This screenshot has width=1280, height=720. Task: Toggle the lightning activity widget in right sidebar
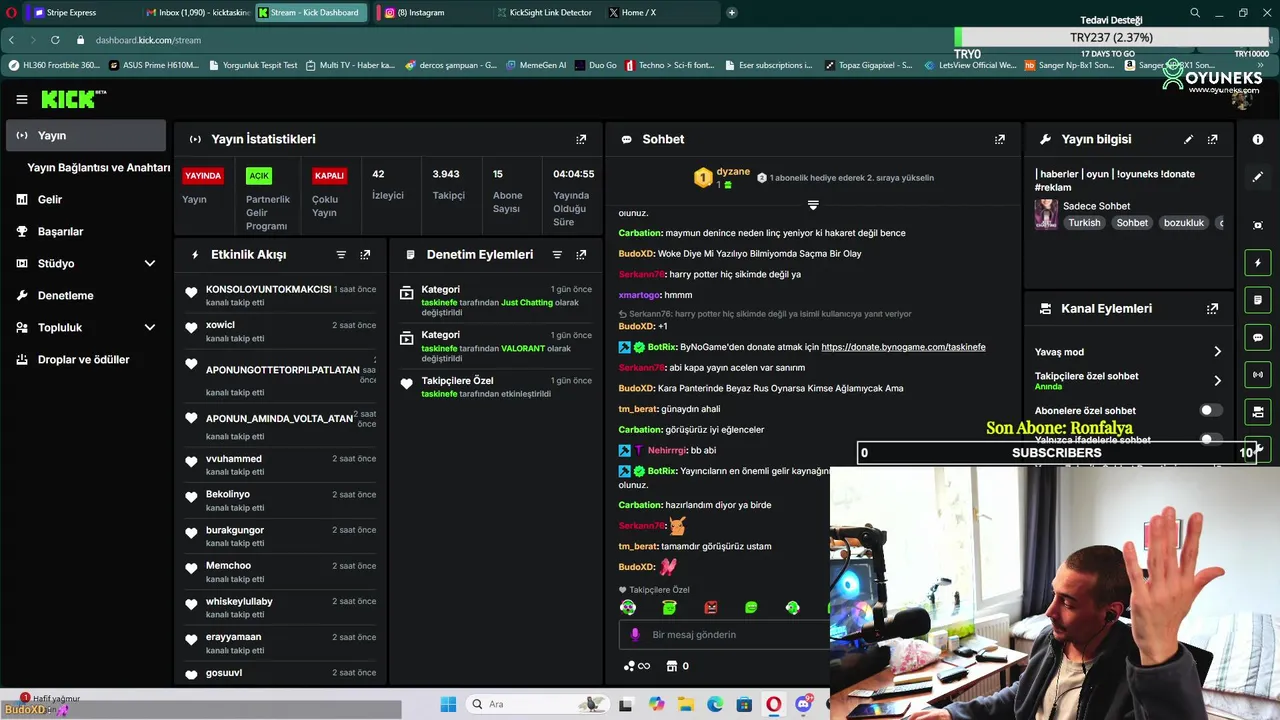1258,263
